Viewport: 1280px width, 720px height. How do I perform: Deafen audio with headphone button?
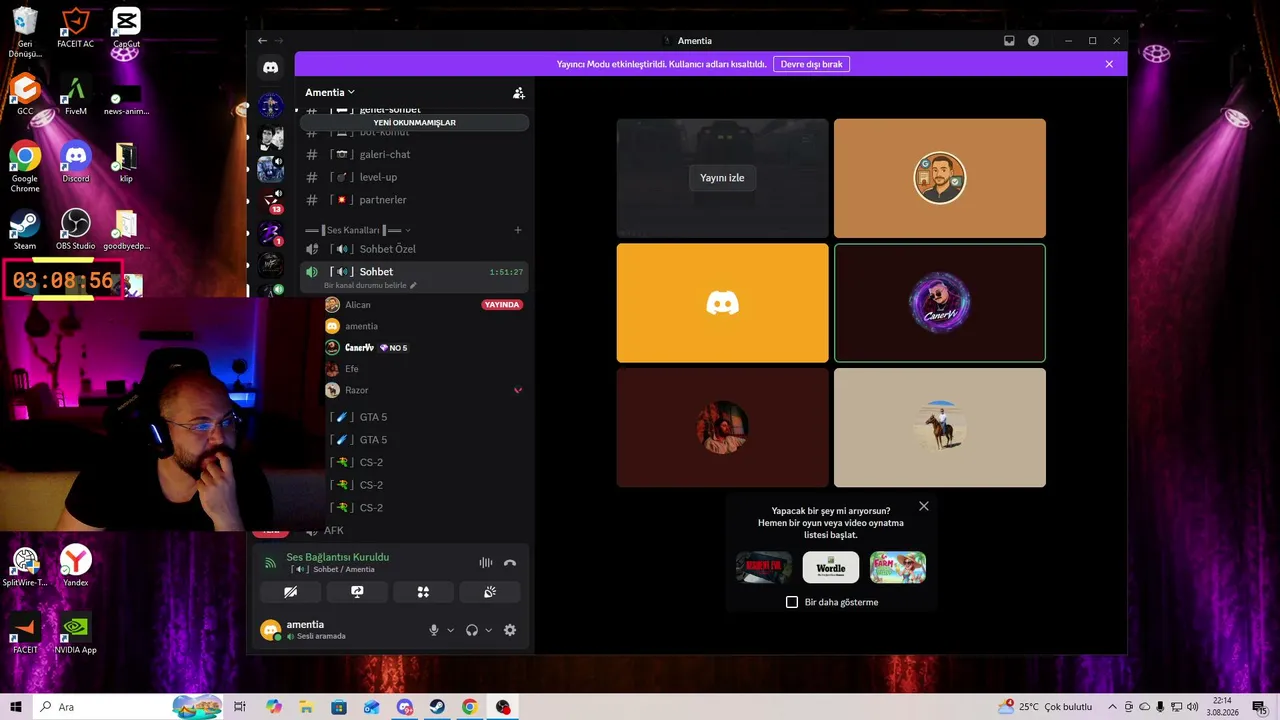(x=472, y=630)
